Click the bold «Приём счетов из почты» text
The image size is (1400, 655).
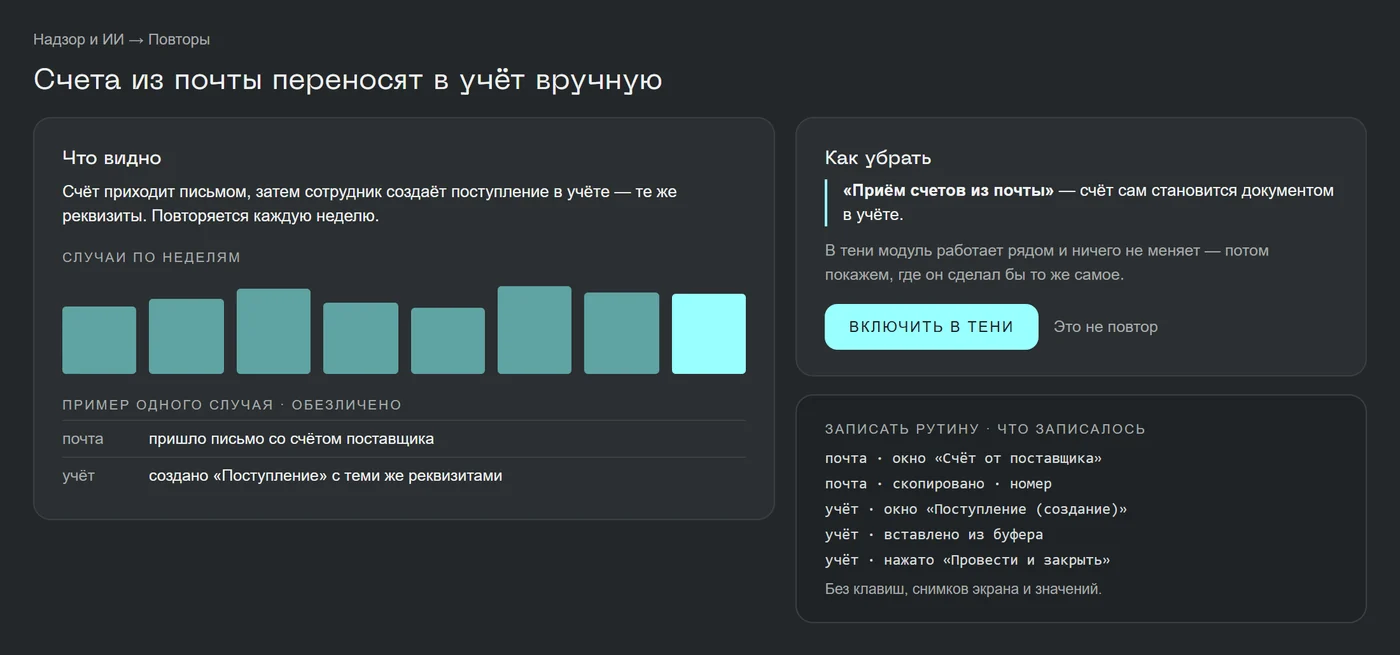(948, 190)
